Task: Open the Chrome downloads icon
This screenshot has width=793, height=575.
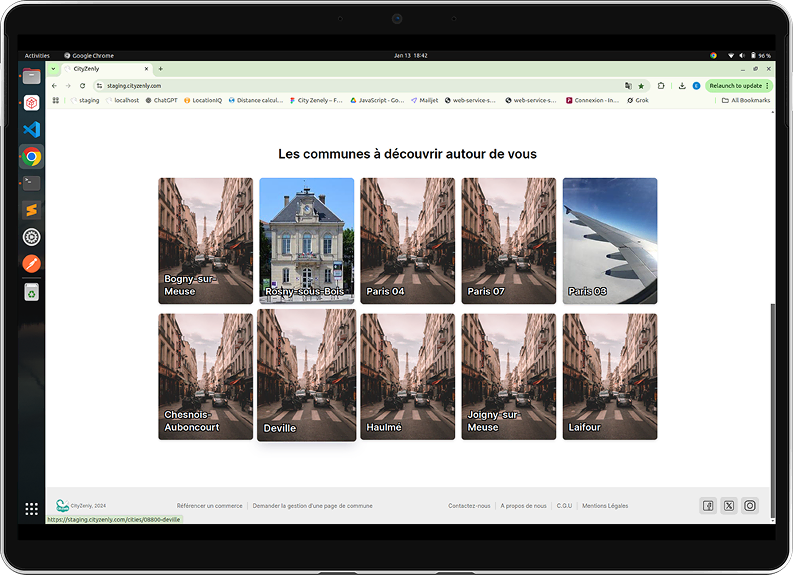Action: (682, 86)
